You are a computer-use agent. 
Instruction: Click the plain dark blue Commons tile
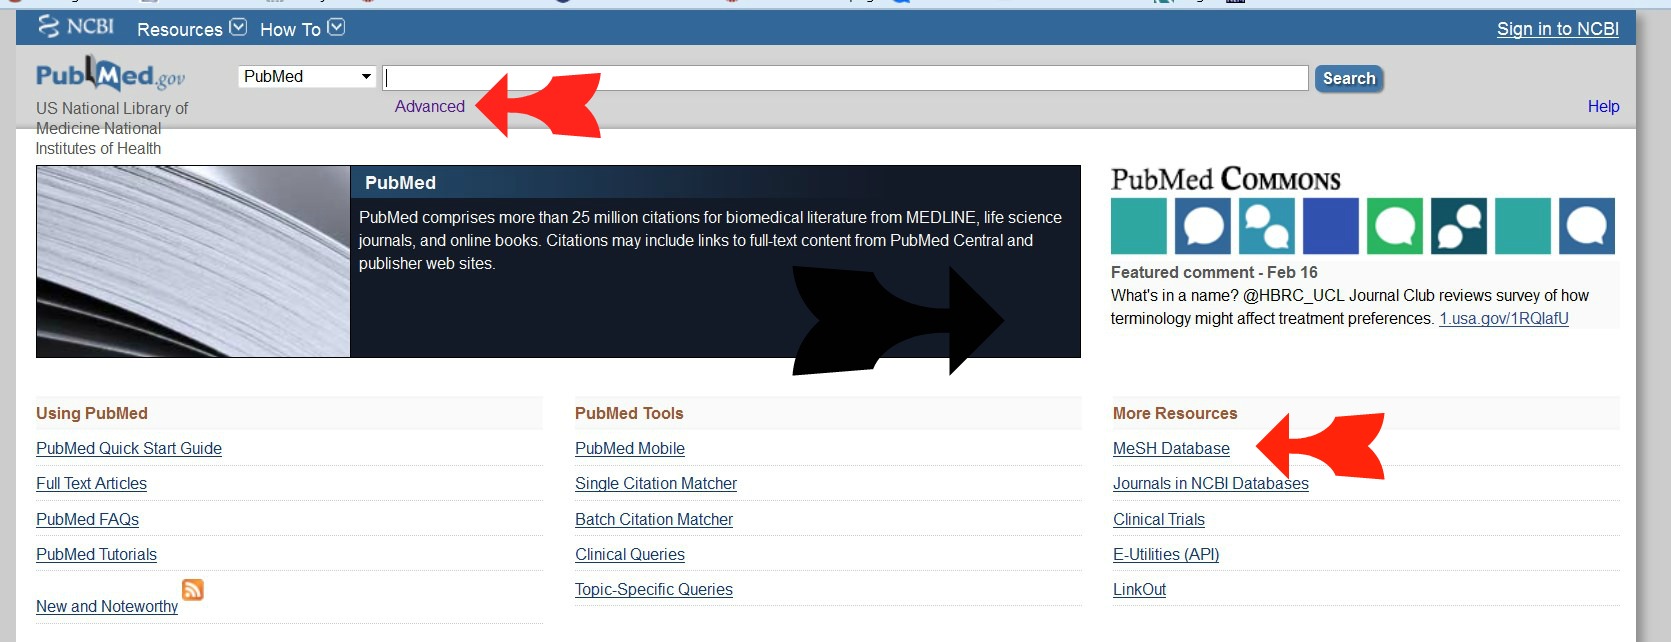click(1331, 226)
